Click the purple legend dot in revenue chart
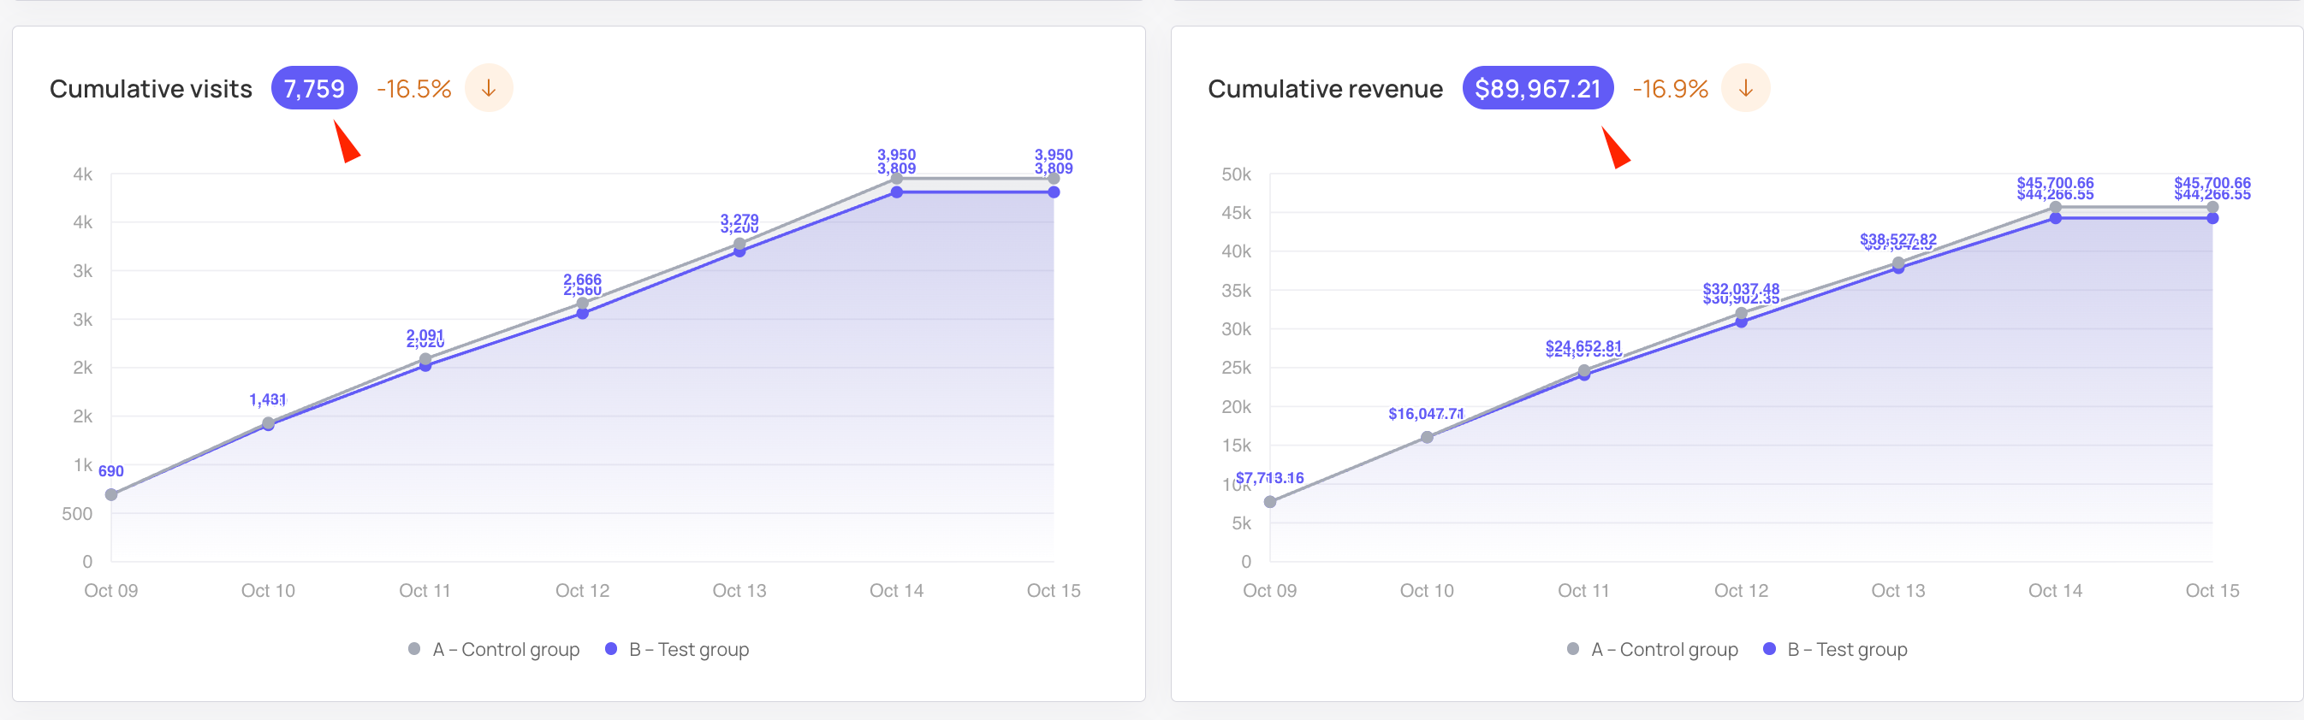Screen dimensions: 2304x720 pos(1769,649)
